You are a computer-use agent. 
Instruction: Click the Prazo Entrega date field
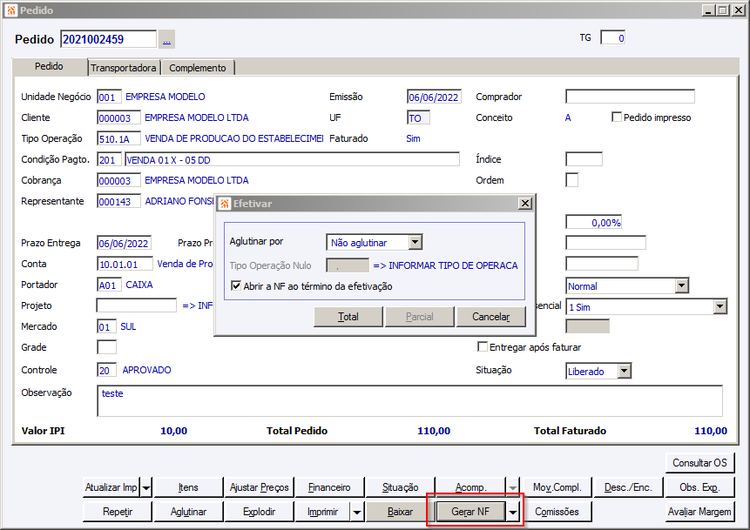[x=124, y=243]
